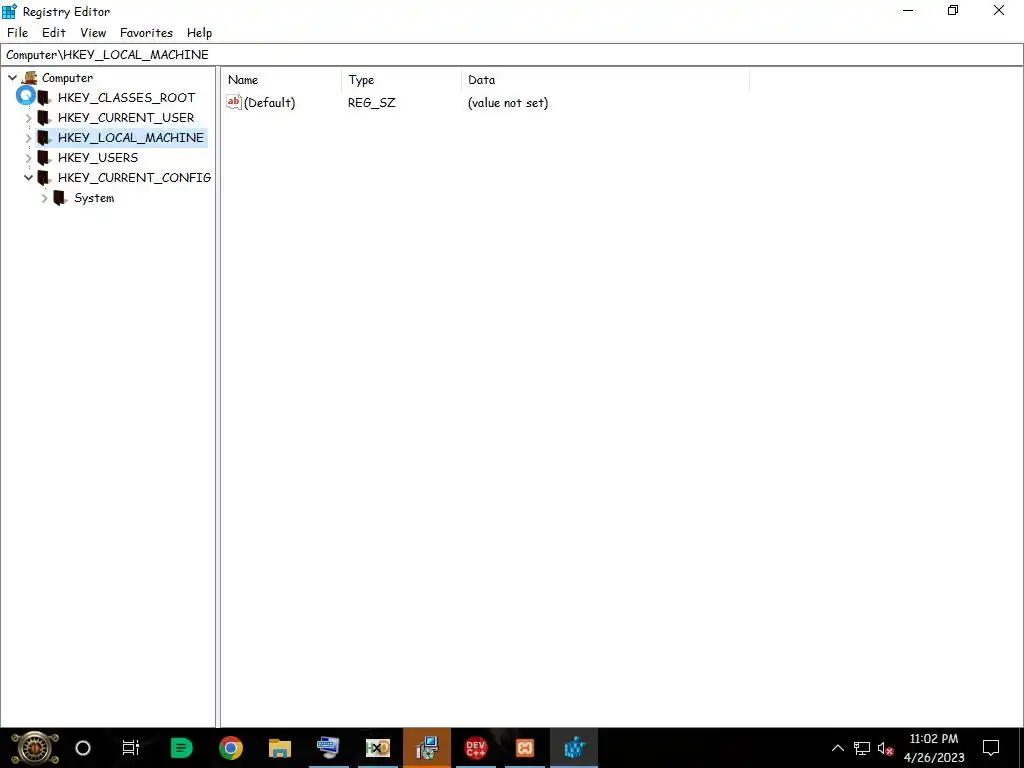Screen dimensions: 1024x768
Task: Open the Help menu
Action: (199, 33)
